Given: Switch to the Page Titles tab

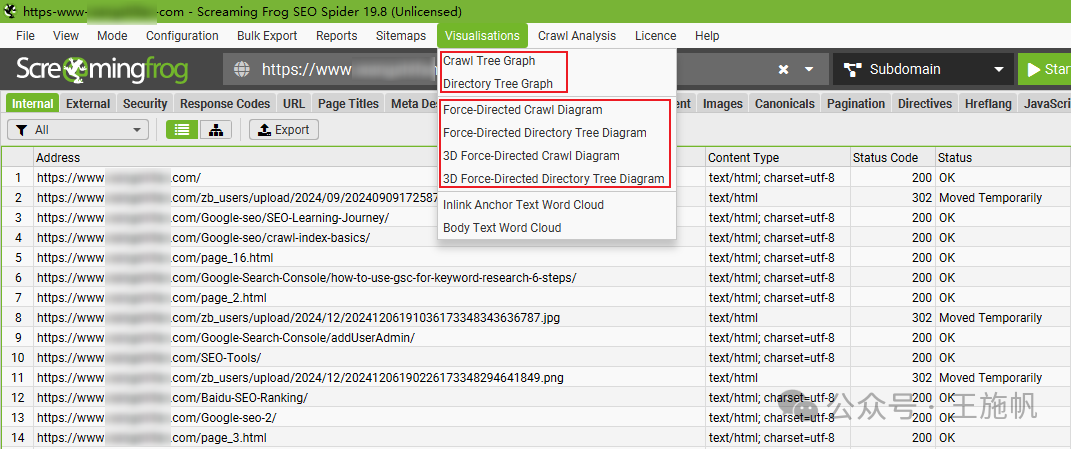Looking at the screenshot, I should (x=348, y=103).
